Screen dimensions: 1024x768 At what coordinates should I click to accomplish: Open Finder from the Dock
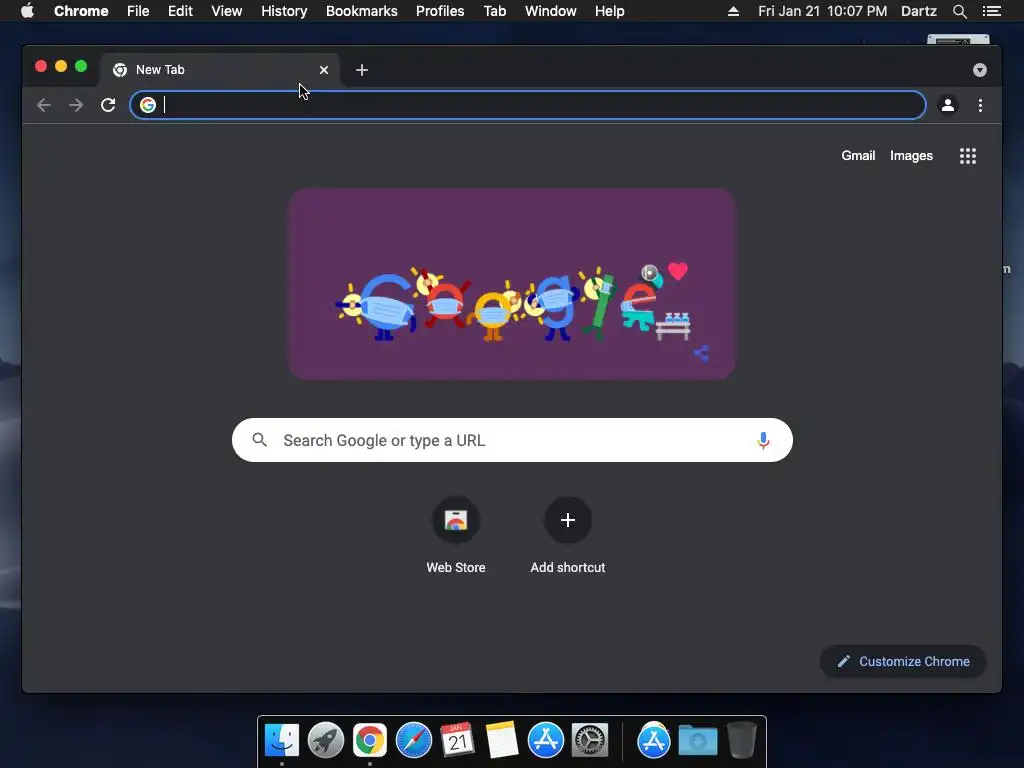[x=281, y=740]
